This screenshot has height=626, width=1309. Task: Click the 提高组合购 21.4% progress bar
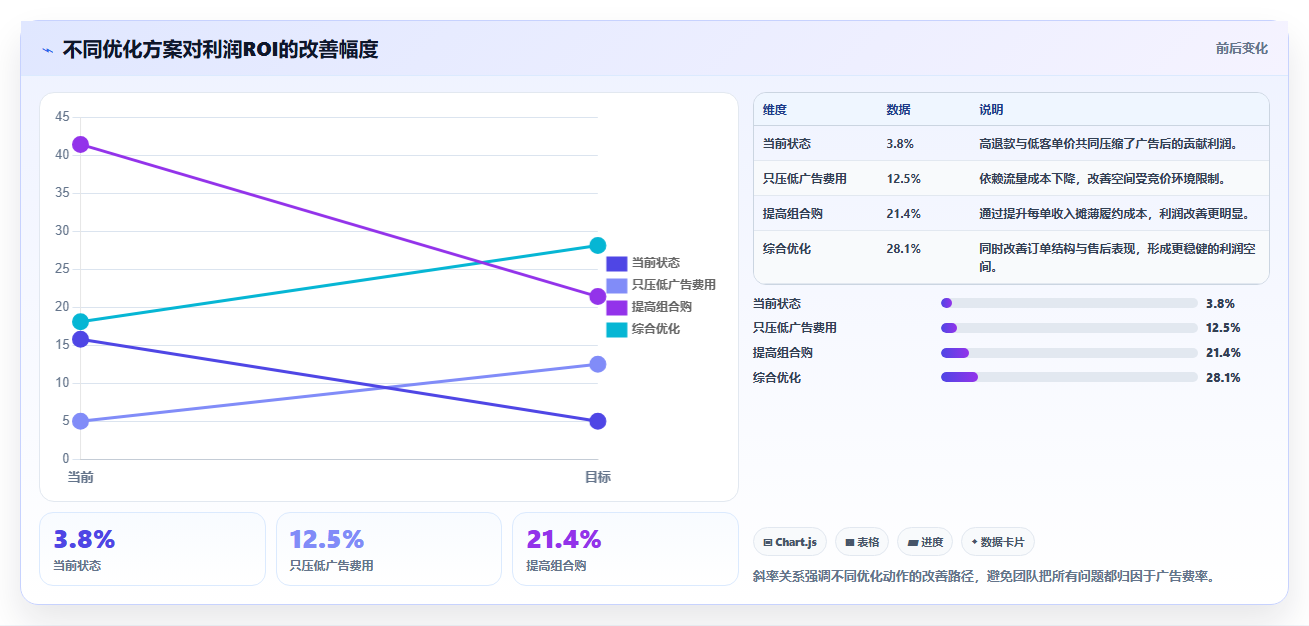click(1069, 352)
